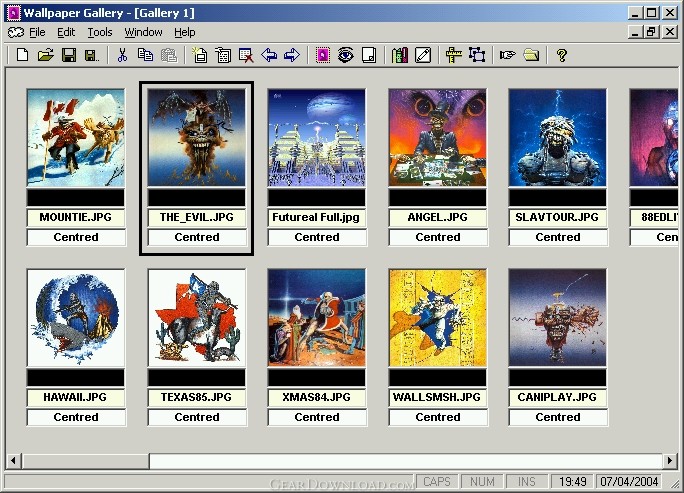Select the Futureal Full.jpg thumbnail image
The height and width of the screenshot is (493, 684).
317,137
